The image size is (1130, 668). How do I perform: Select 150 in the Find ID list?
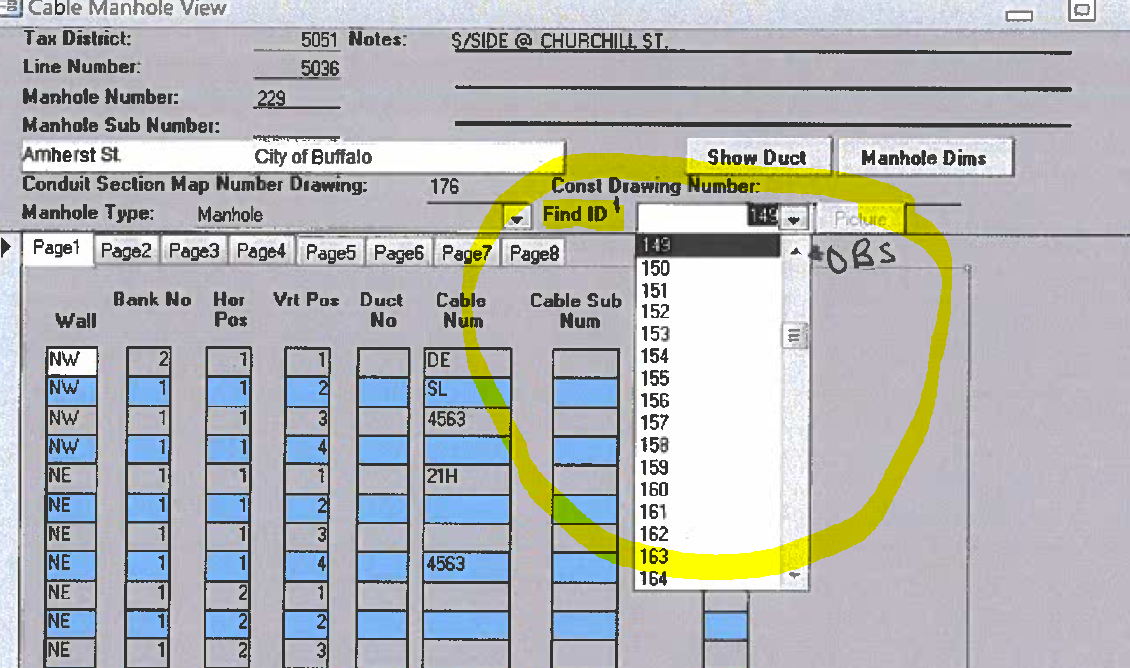coord(708,268)
